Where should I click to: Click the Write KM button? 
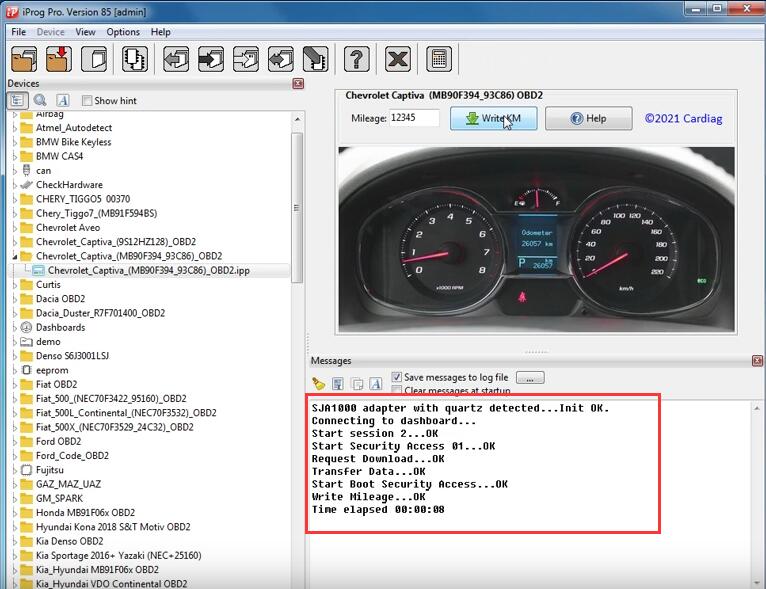coord(493,118)
